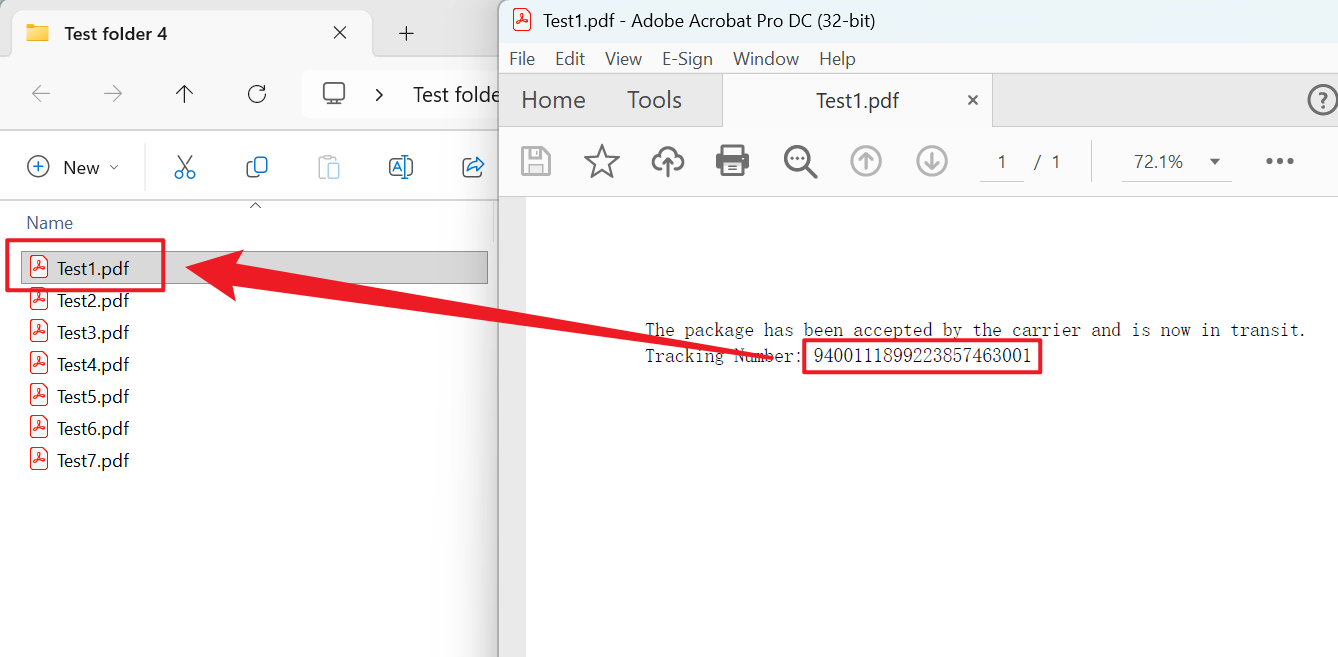Bookmark file with the star icon

click(602, 161)
